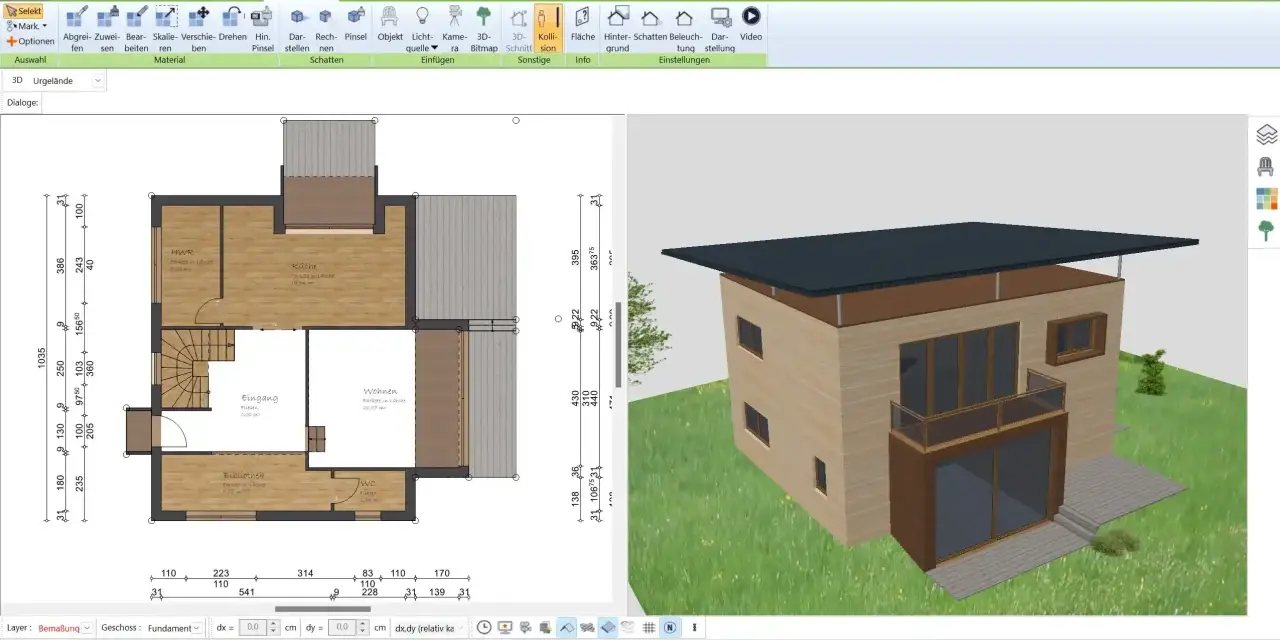Click the dy value input field
The width and height of the screenshot is (1280, 640).
coord(342,628)
